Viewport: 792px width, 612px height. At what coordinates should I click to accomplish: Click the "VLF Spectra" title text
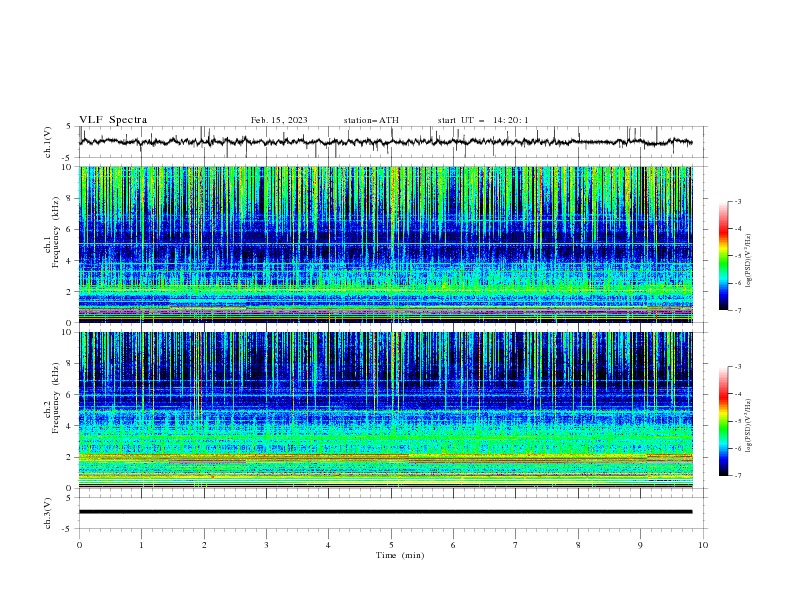coord(113,120)
